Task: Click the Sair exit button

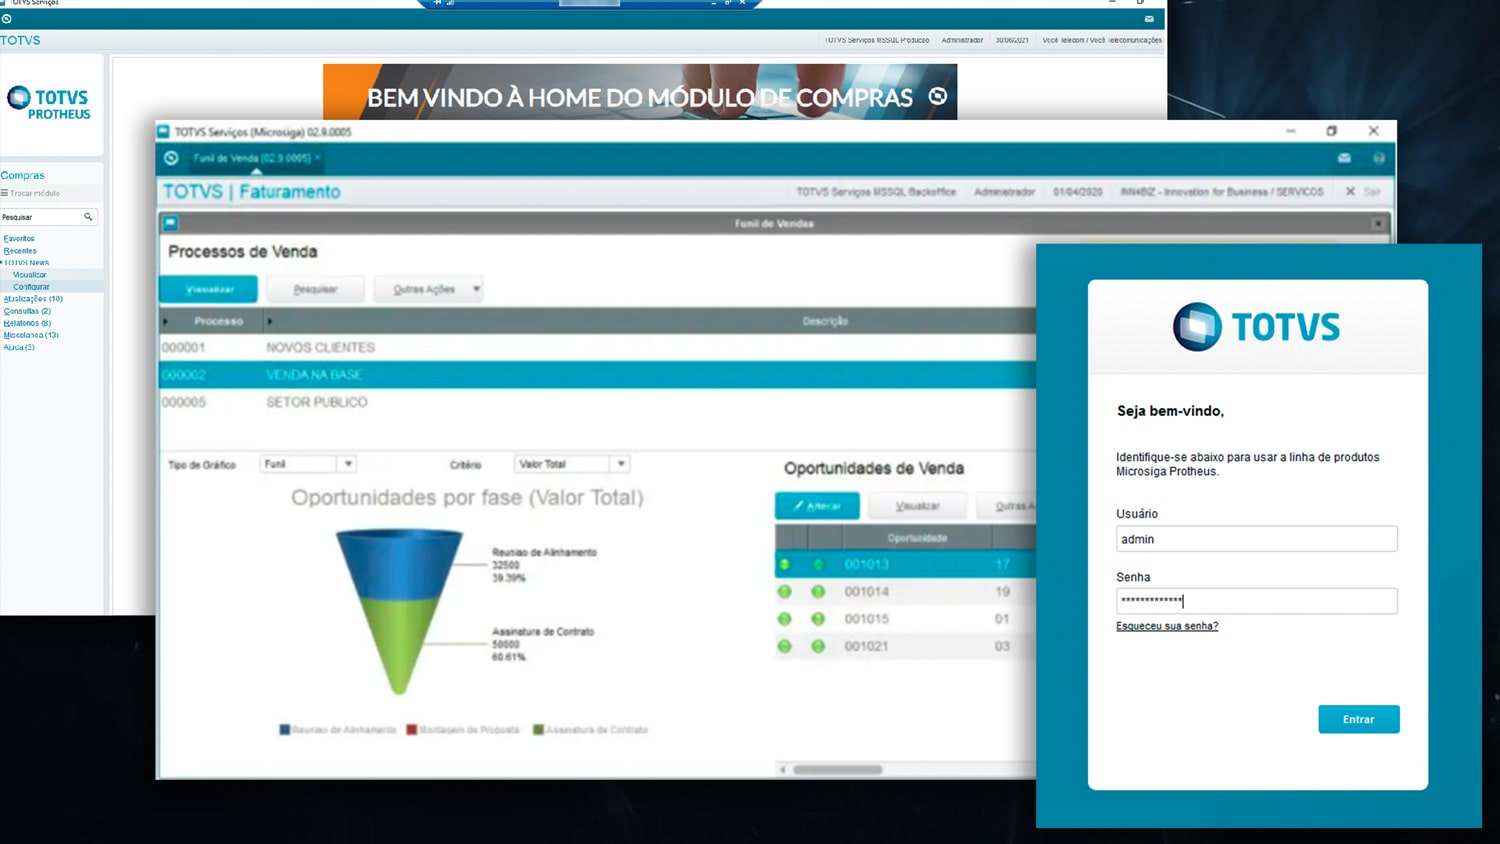Action: (x=1364, y=191)
